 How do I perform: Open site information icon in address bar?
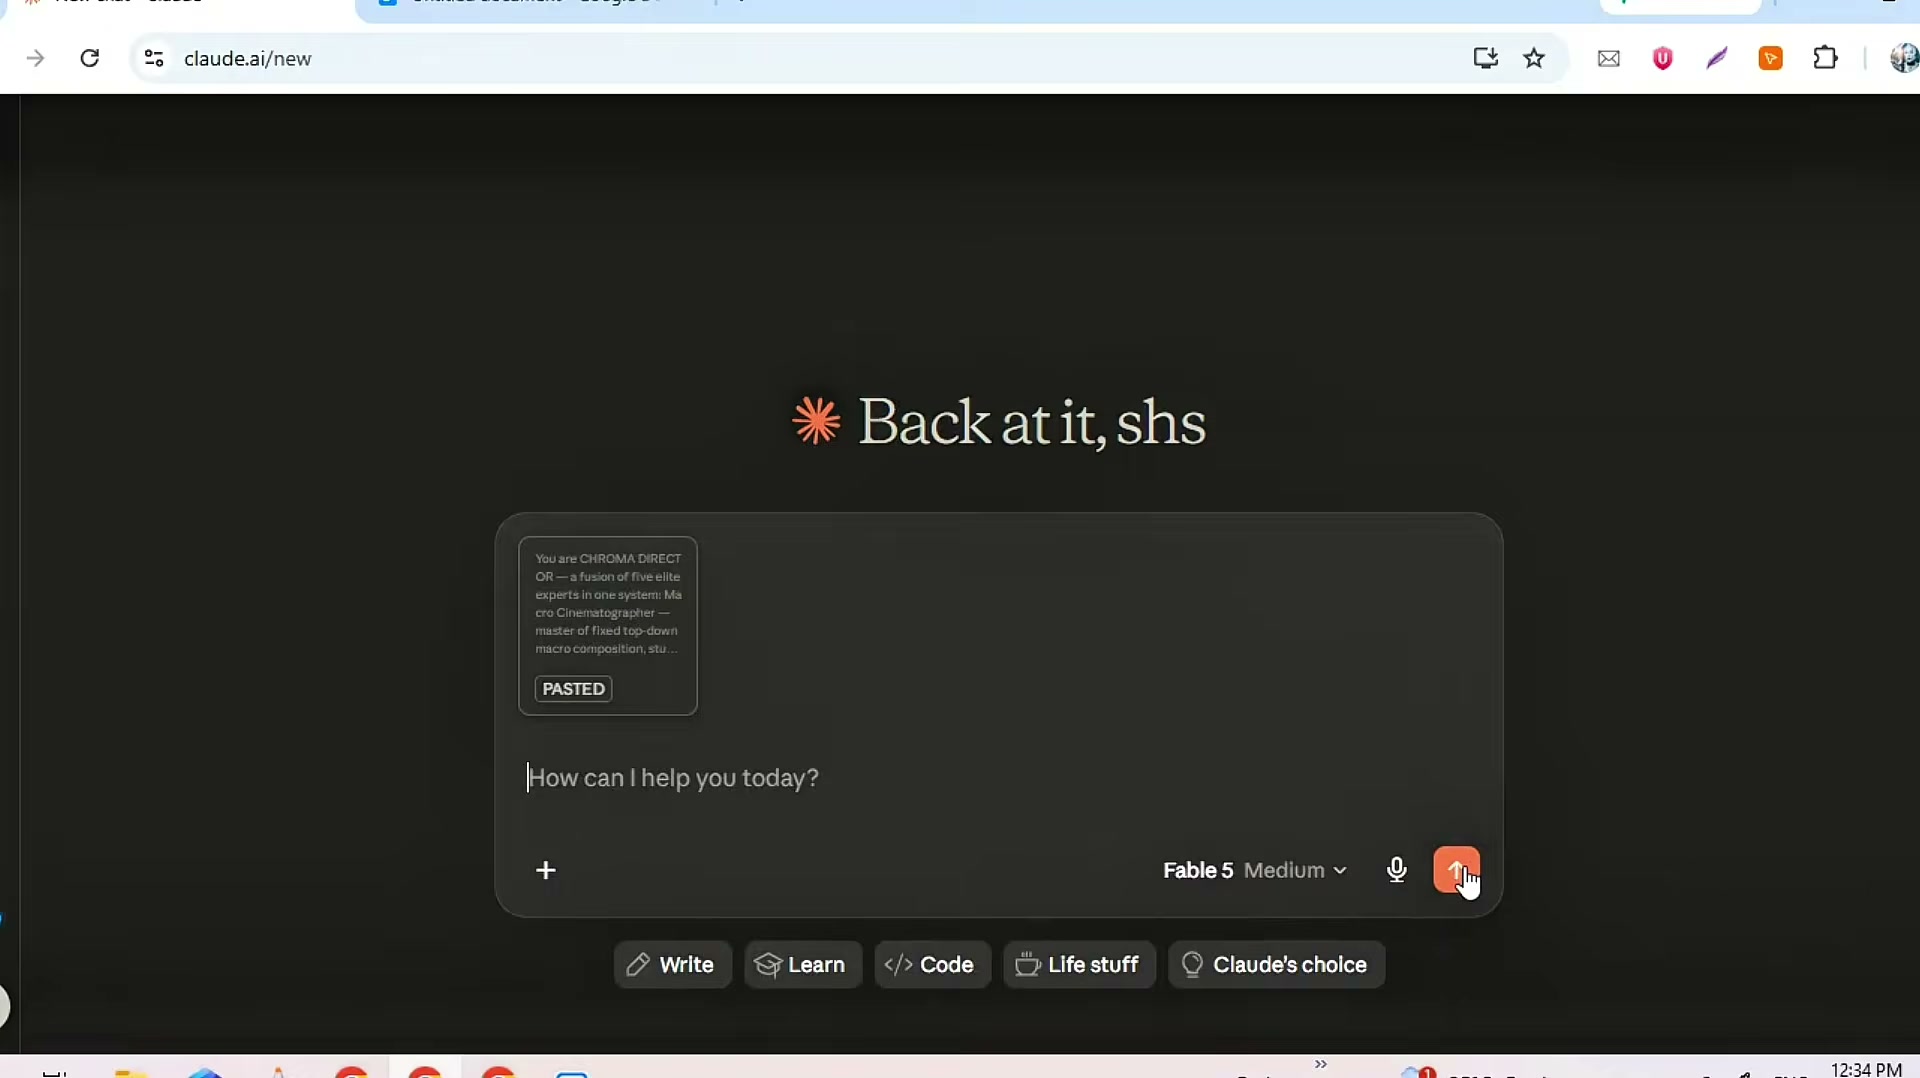click(154, 58)
